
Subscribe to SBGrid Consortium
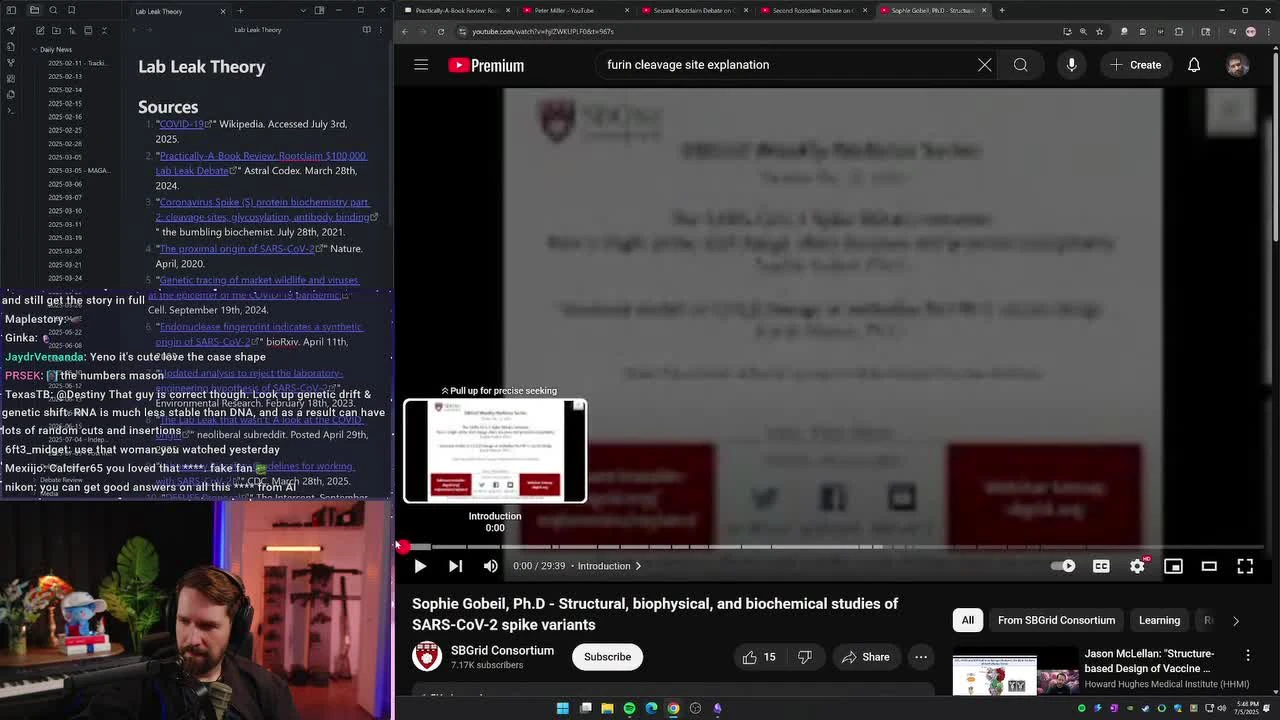point(607,657)
